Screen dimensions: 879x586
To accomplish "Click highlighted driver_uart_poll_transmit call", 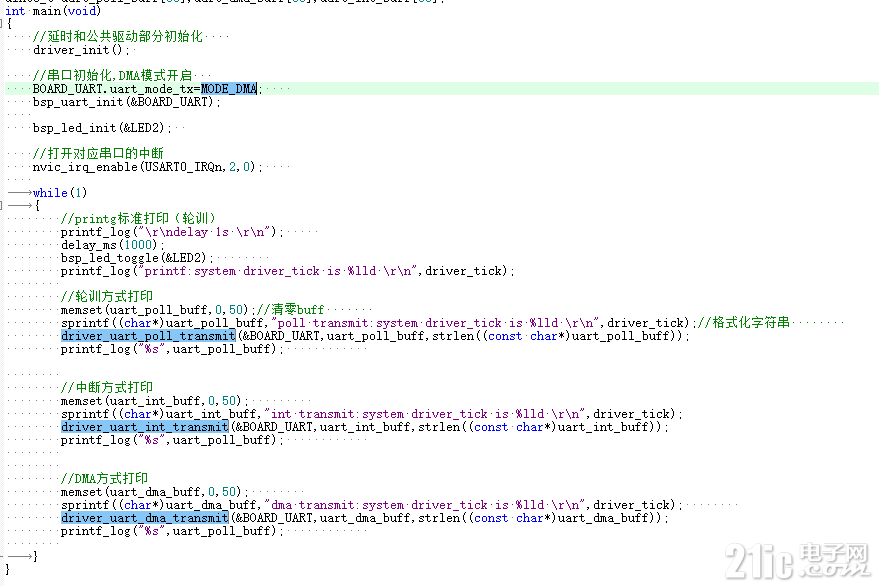I will pos(148,336).
